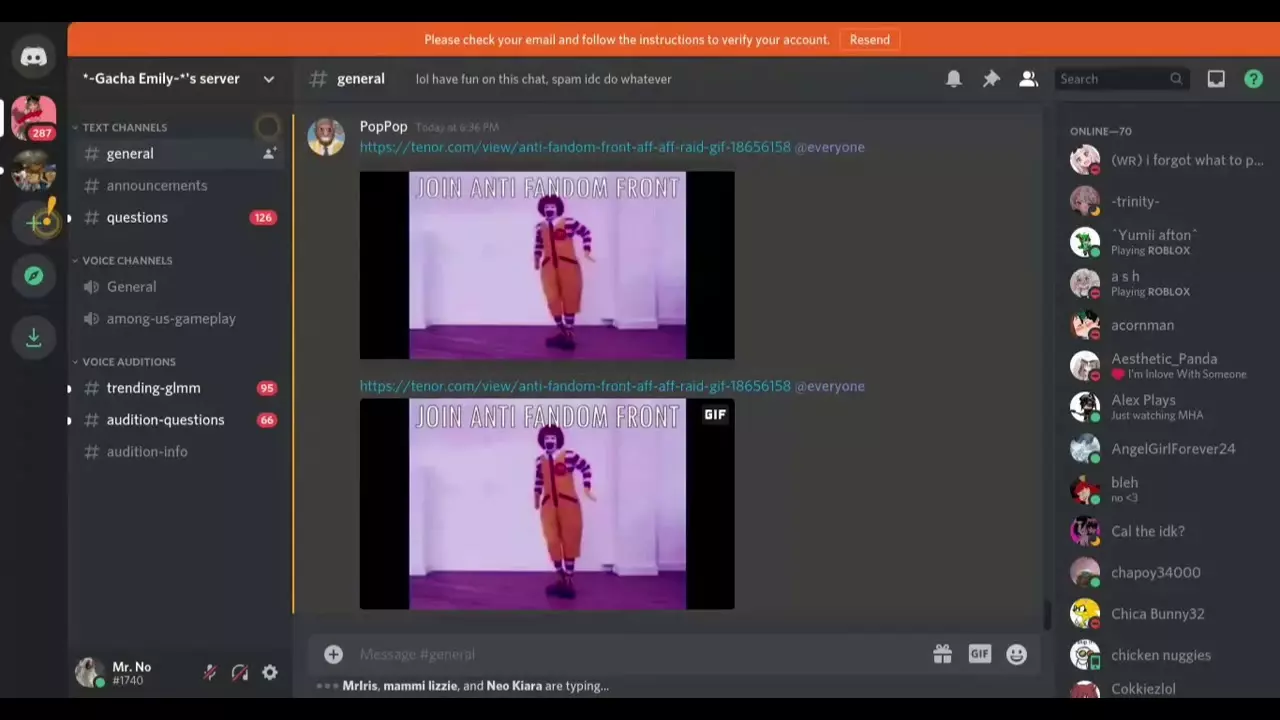The width and height of the screenshot is (1280, 720).
Task: Open Gacha Emily server dropdown menu
Action: coord(268,79)
